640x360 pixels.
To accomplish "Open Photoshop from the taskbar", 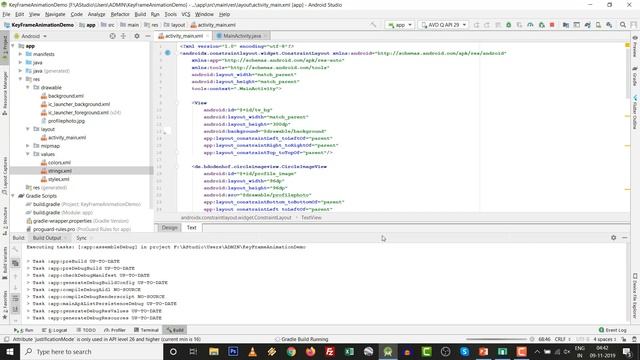I will tap(233, 351).
